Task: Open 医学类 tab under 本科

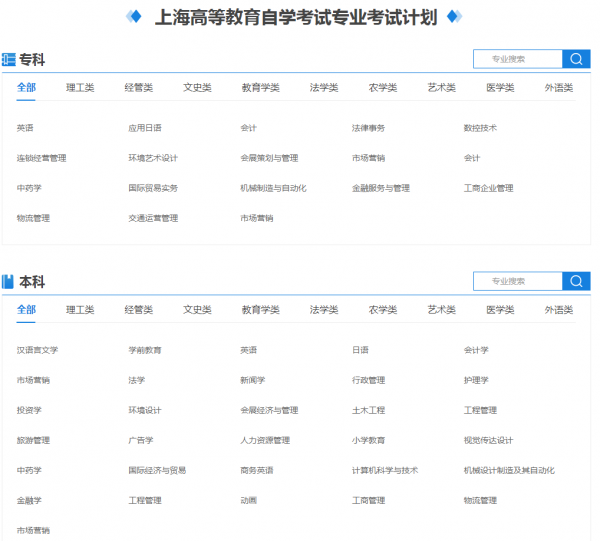Action: tap(500, 310)
